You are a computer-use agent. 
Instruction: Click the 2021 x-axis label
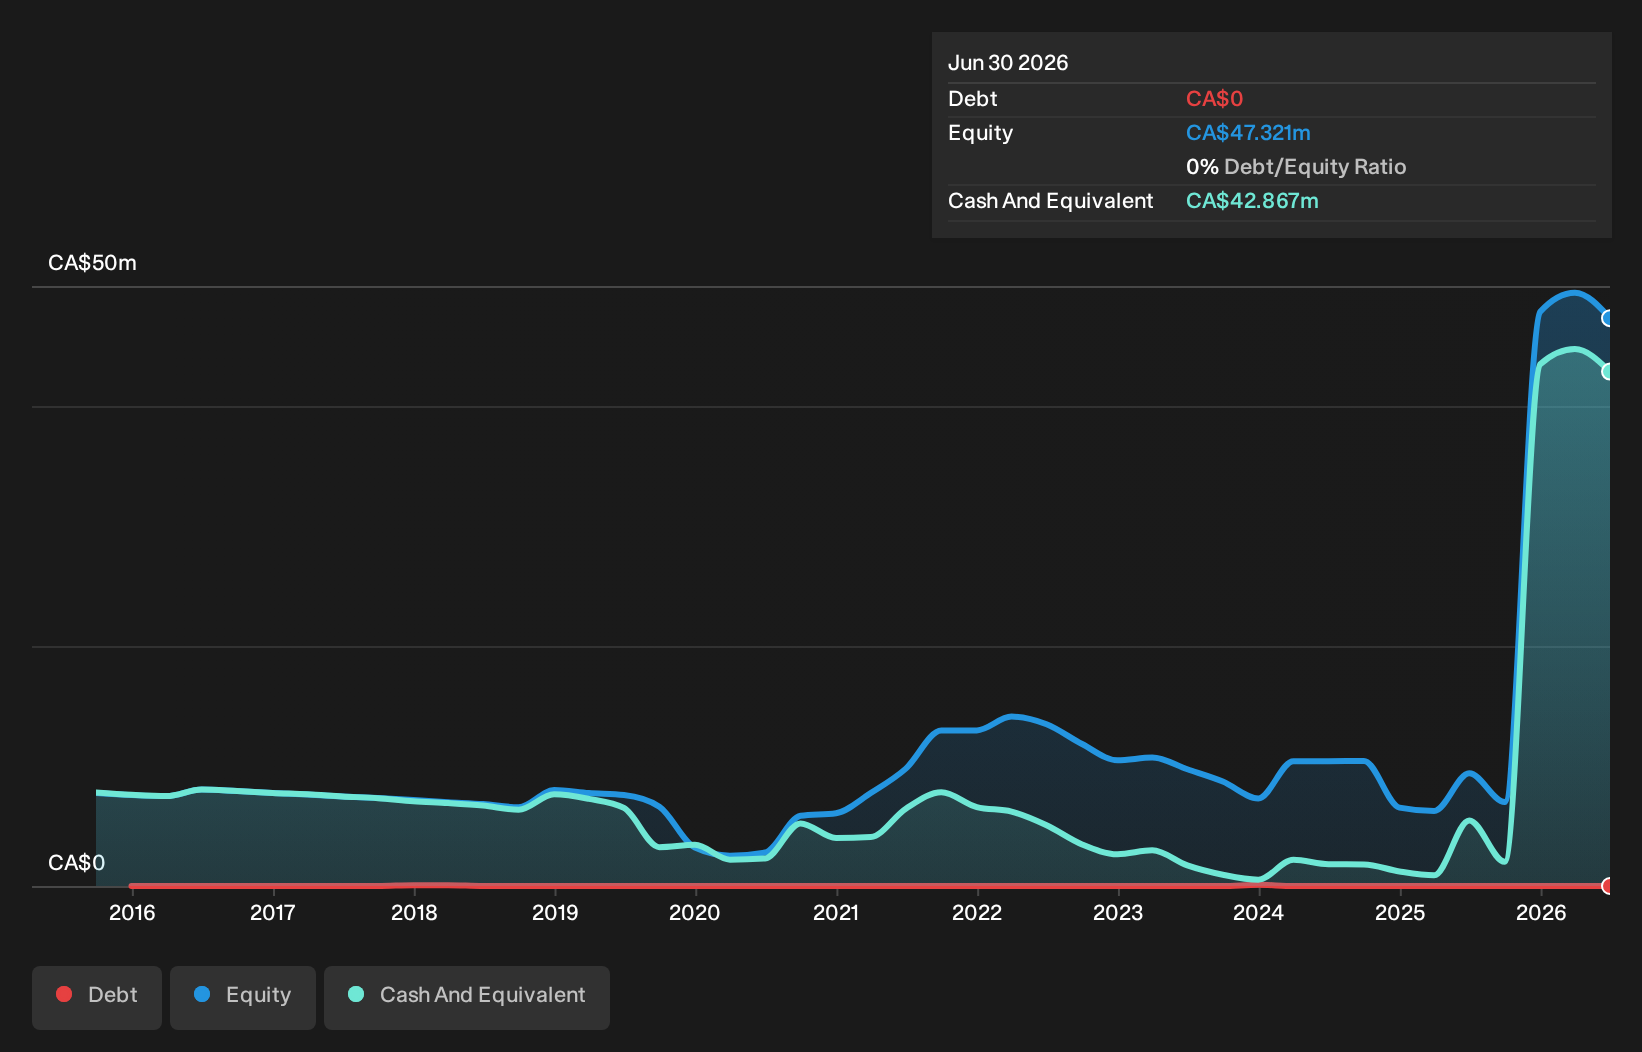pyautogui.click(x=836, y=912)
